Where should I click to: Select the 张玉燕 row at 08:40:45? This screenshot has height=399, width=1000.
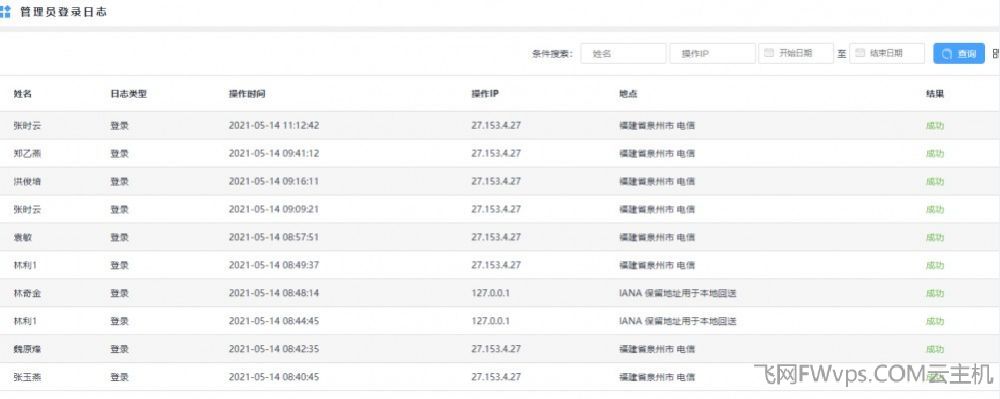tap(500, 377)
